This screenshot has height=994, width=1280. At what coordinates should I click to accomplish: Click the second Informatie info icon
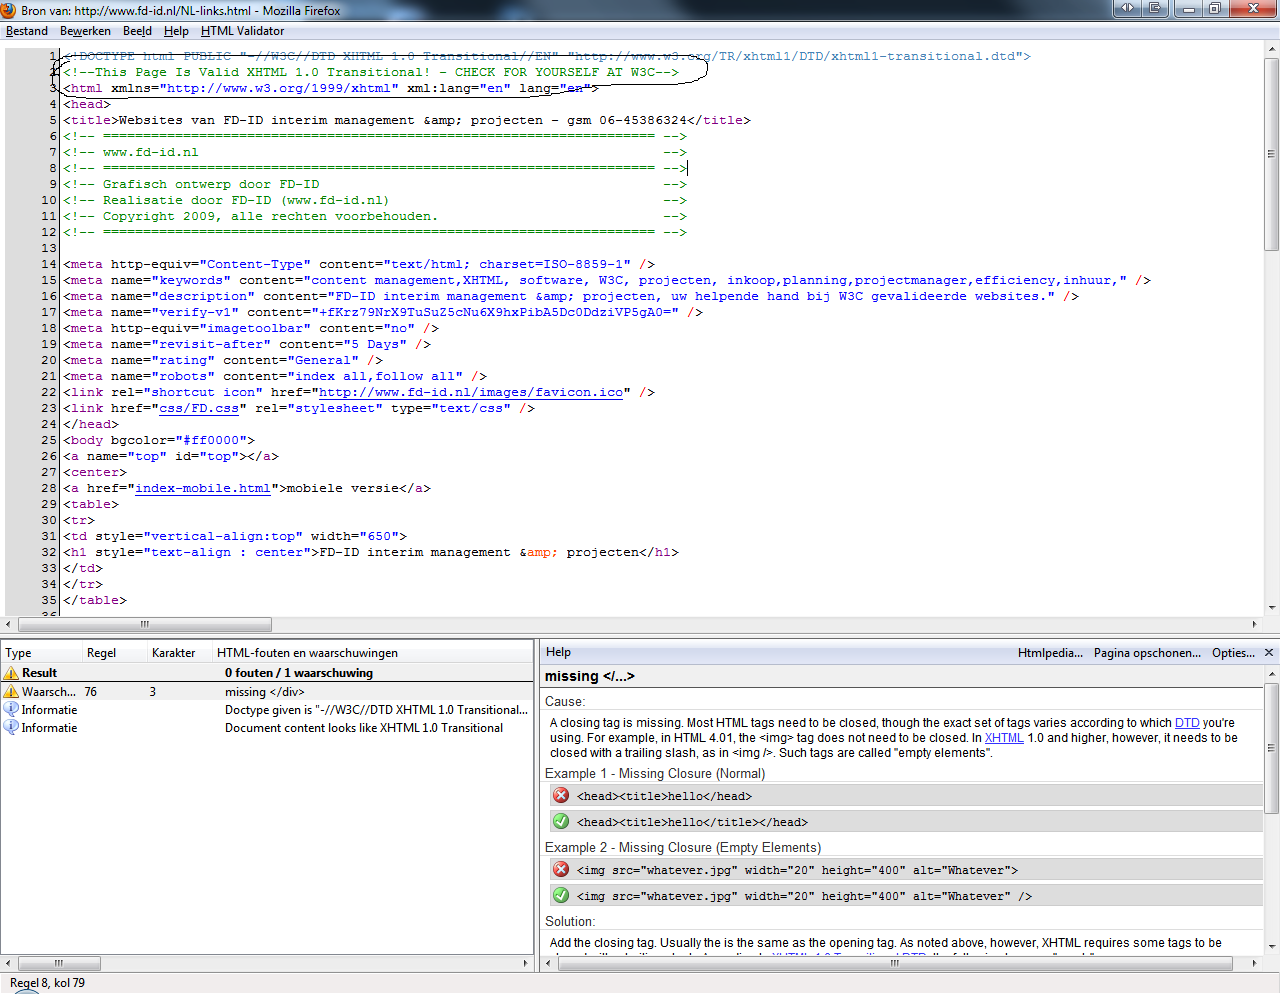pyautogui.click(x=11, y=728)
